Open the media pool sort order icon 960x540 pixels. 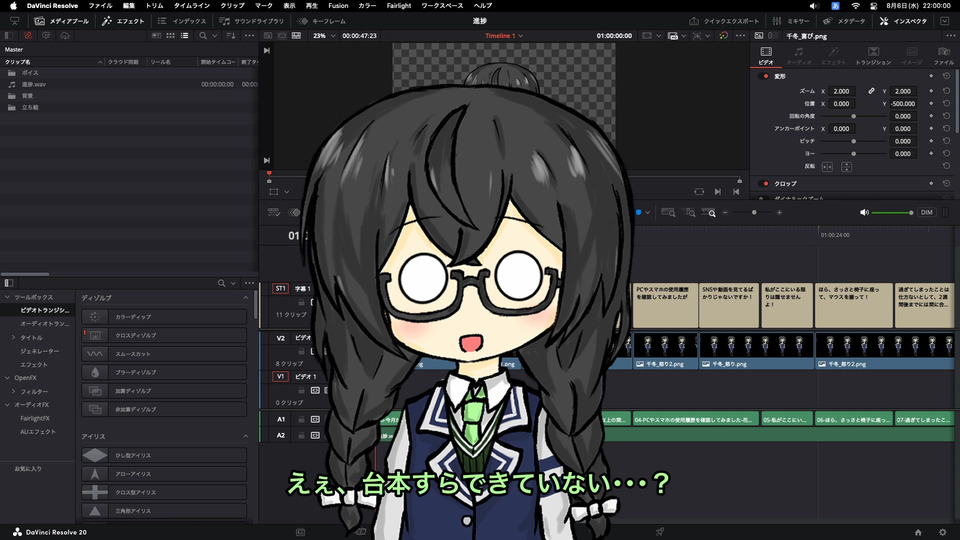tap(231, 36)
